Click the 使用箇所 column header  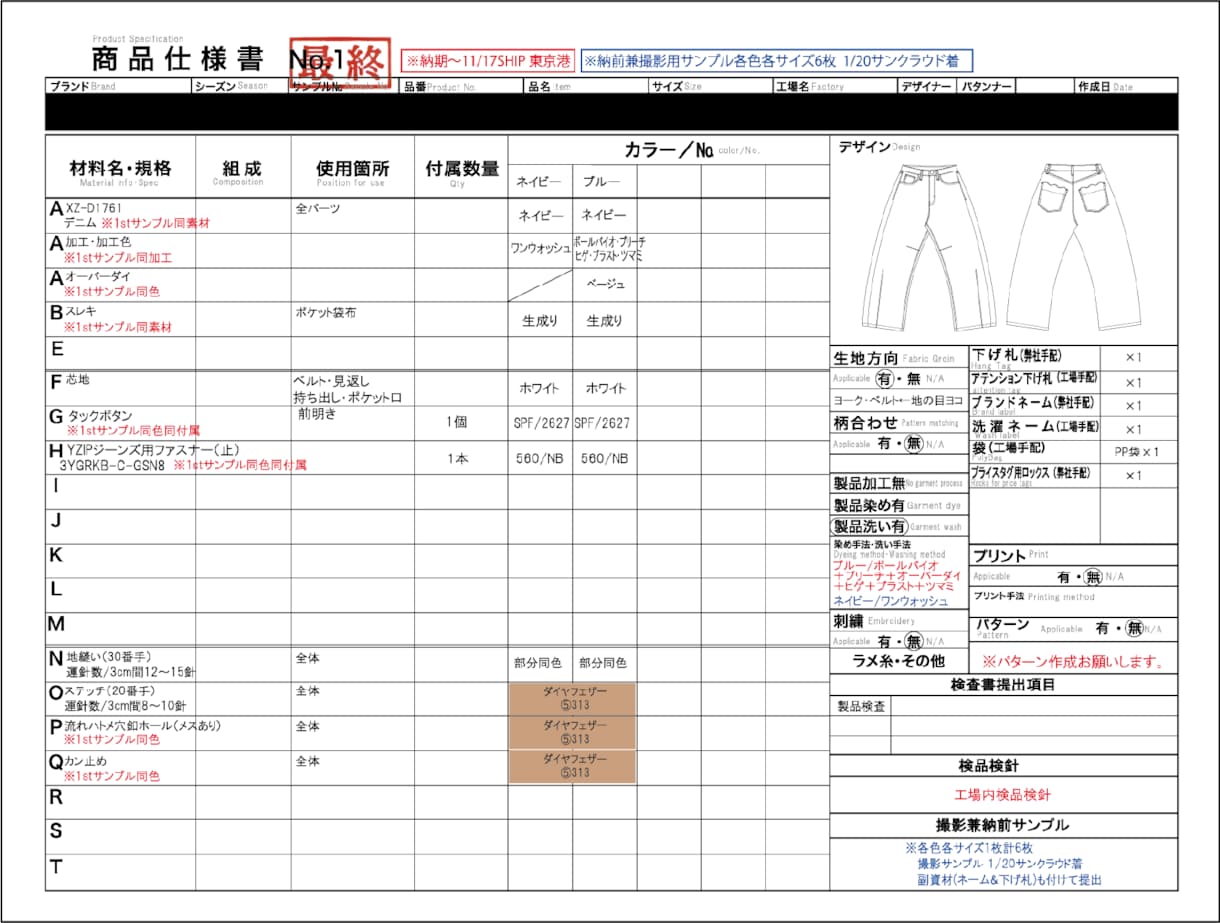353,168
